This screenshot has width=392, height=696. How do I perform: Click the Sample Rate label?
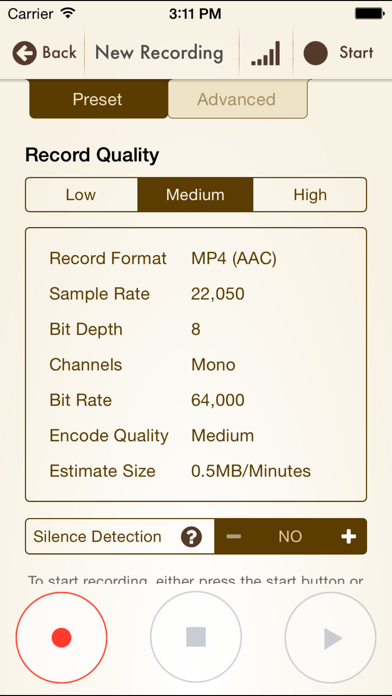click(99, 294)
